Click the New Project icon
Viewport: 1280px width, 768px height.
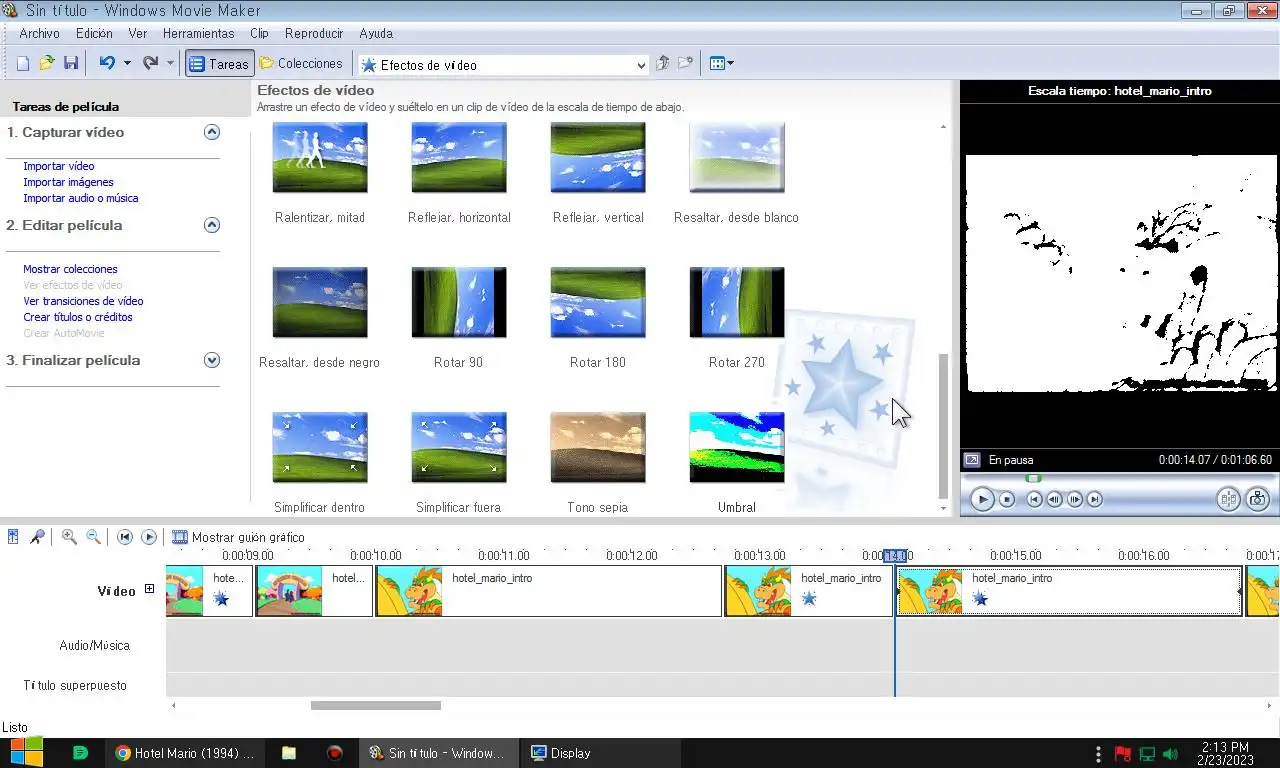(22, 63)
